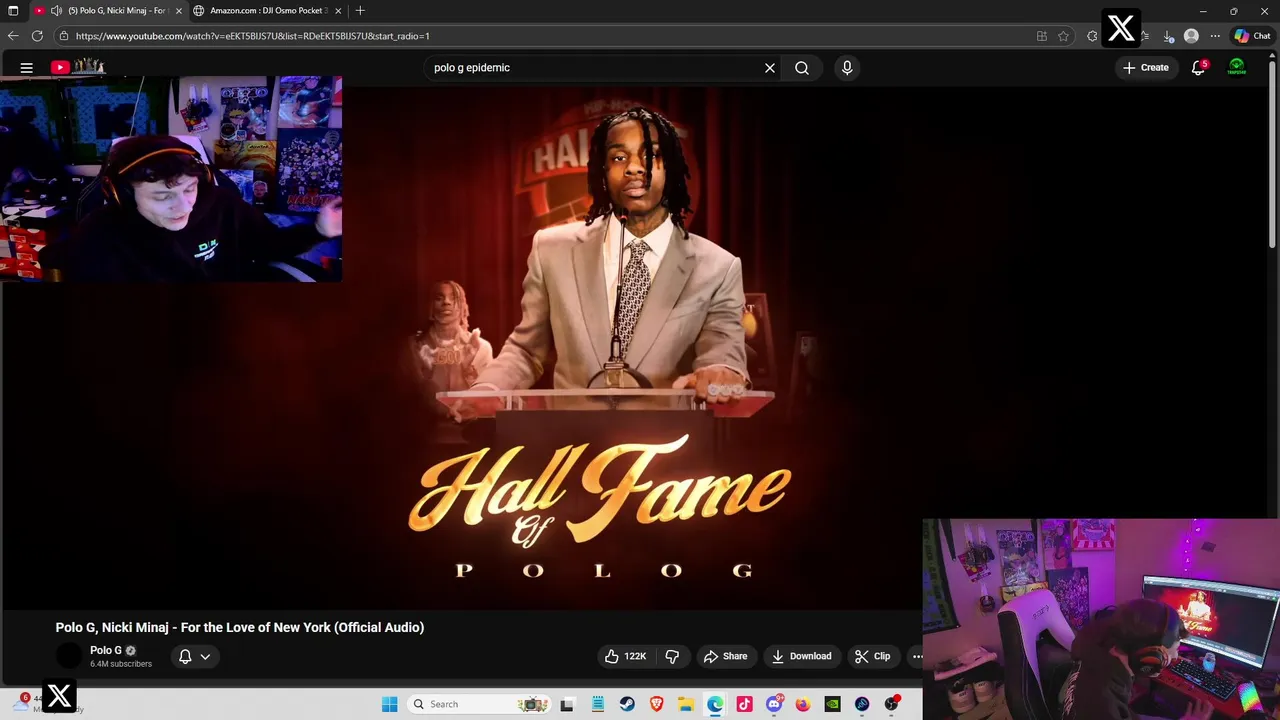Open Copilot Chat in Edge

tap(1252, 36)
